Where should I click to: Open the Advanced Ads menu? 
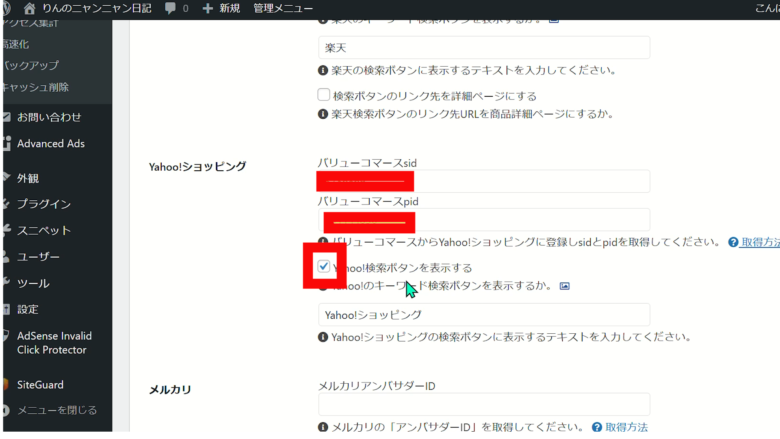pos(50,143)
